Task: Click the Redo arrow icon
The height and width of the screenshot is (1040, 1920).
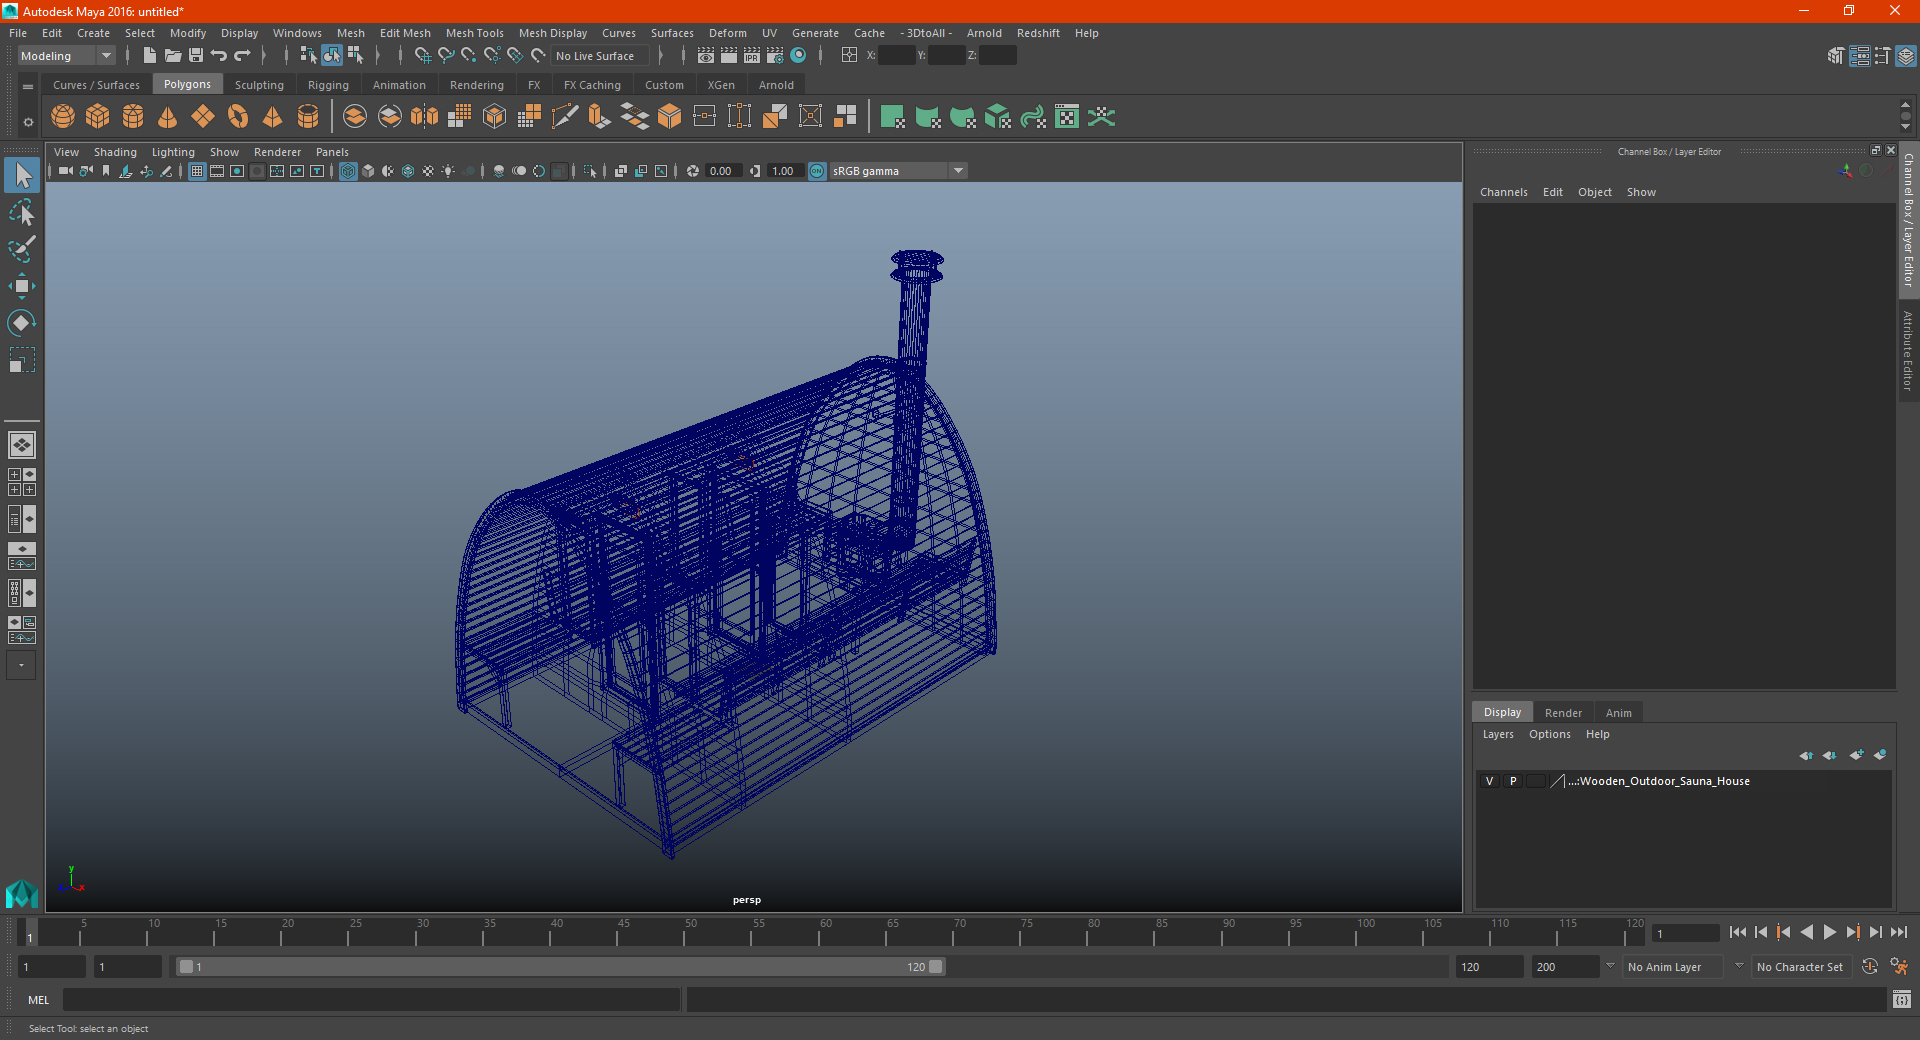Action: coord(242,56)
